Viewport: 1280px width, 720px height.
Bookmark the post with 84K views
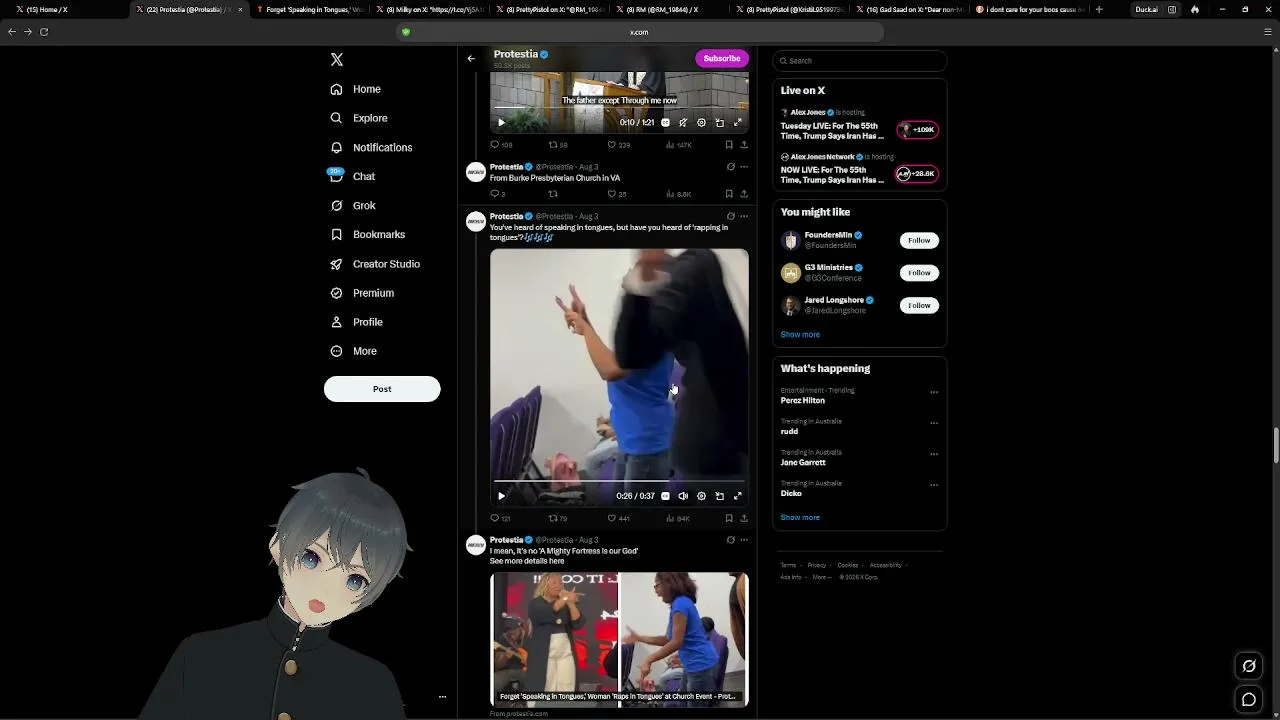point(729,519)
